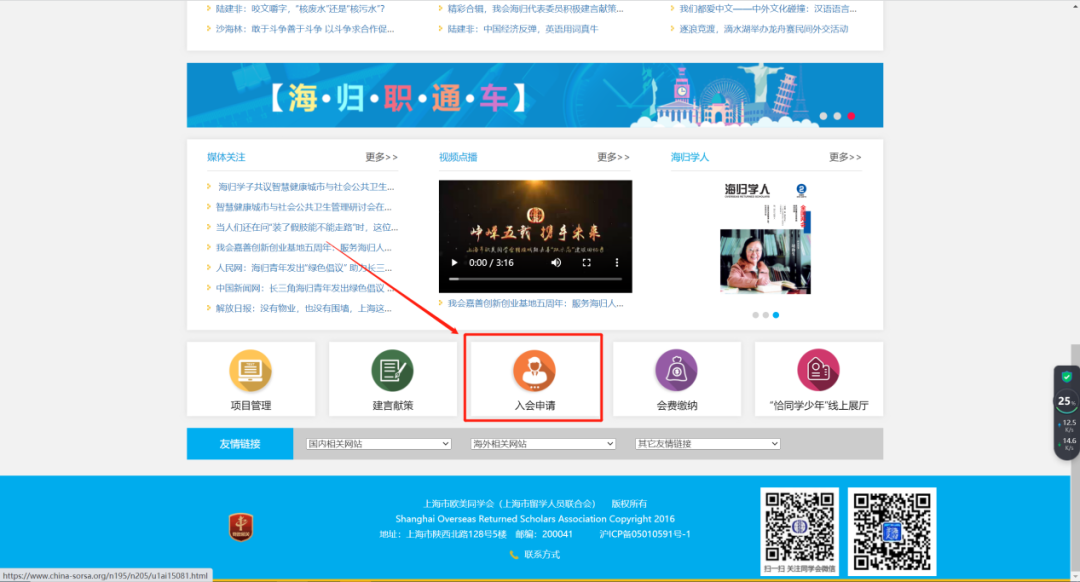The image size is (1080, 582).
Task: Select first dot of 海归学人 carousel
Action: click(x=754, y=315)
